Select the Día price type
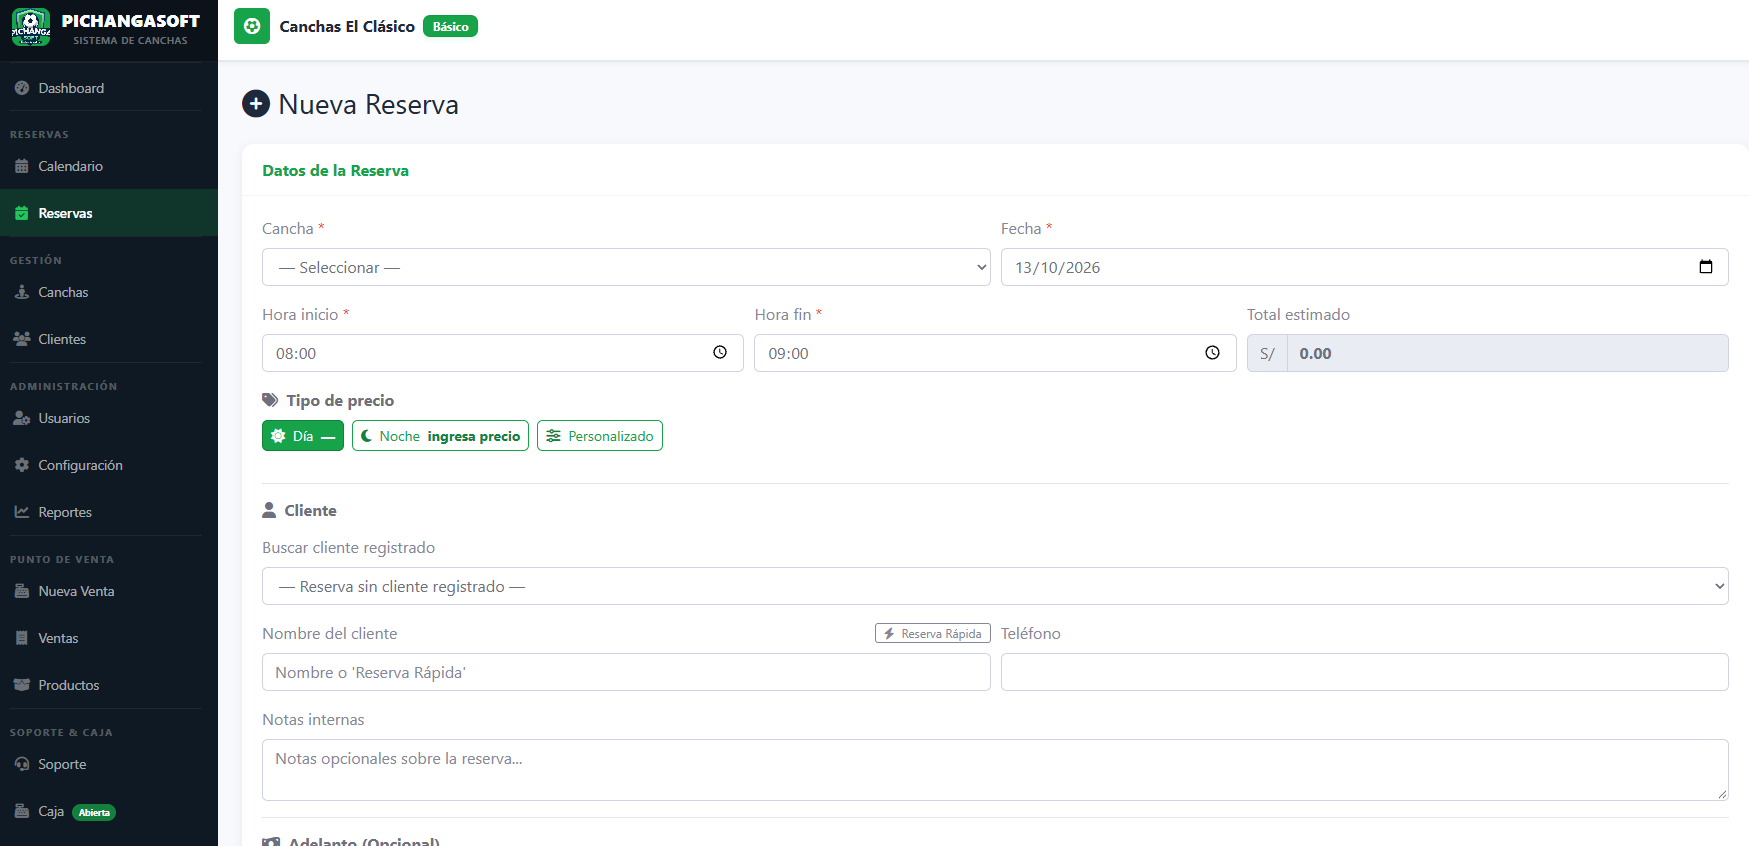Viewport: 1749px width, 846px height. [303, 436]
